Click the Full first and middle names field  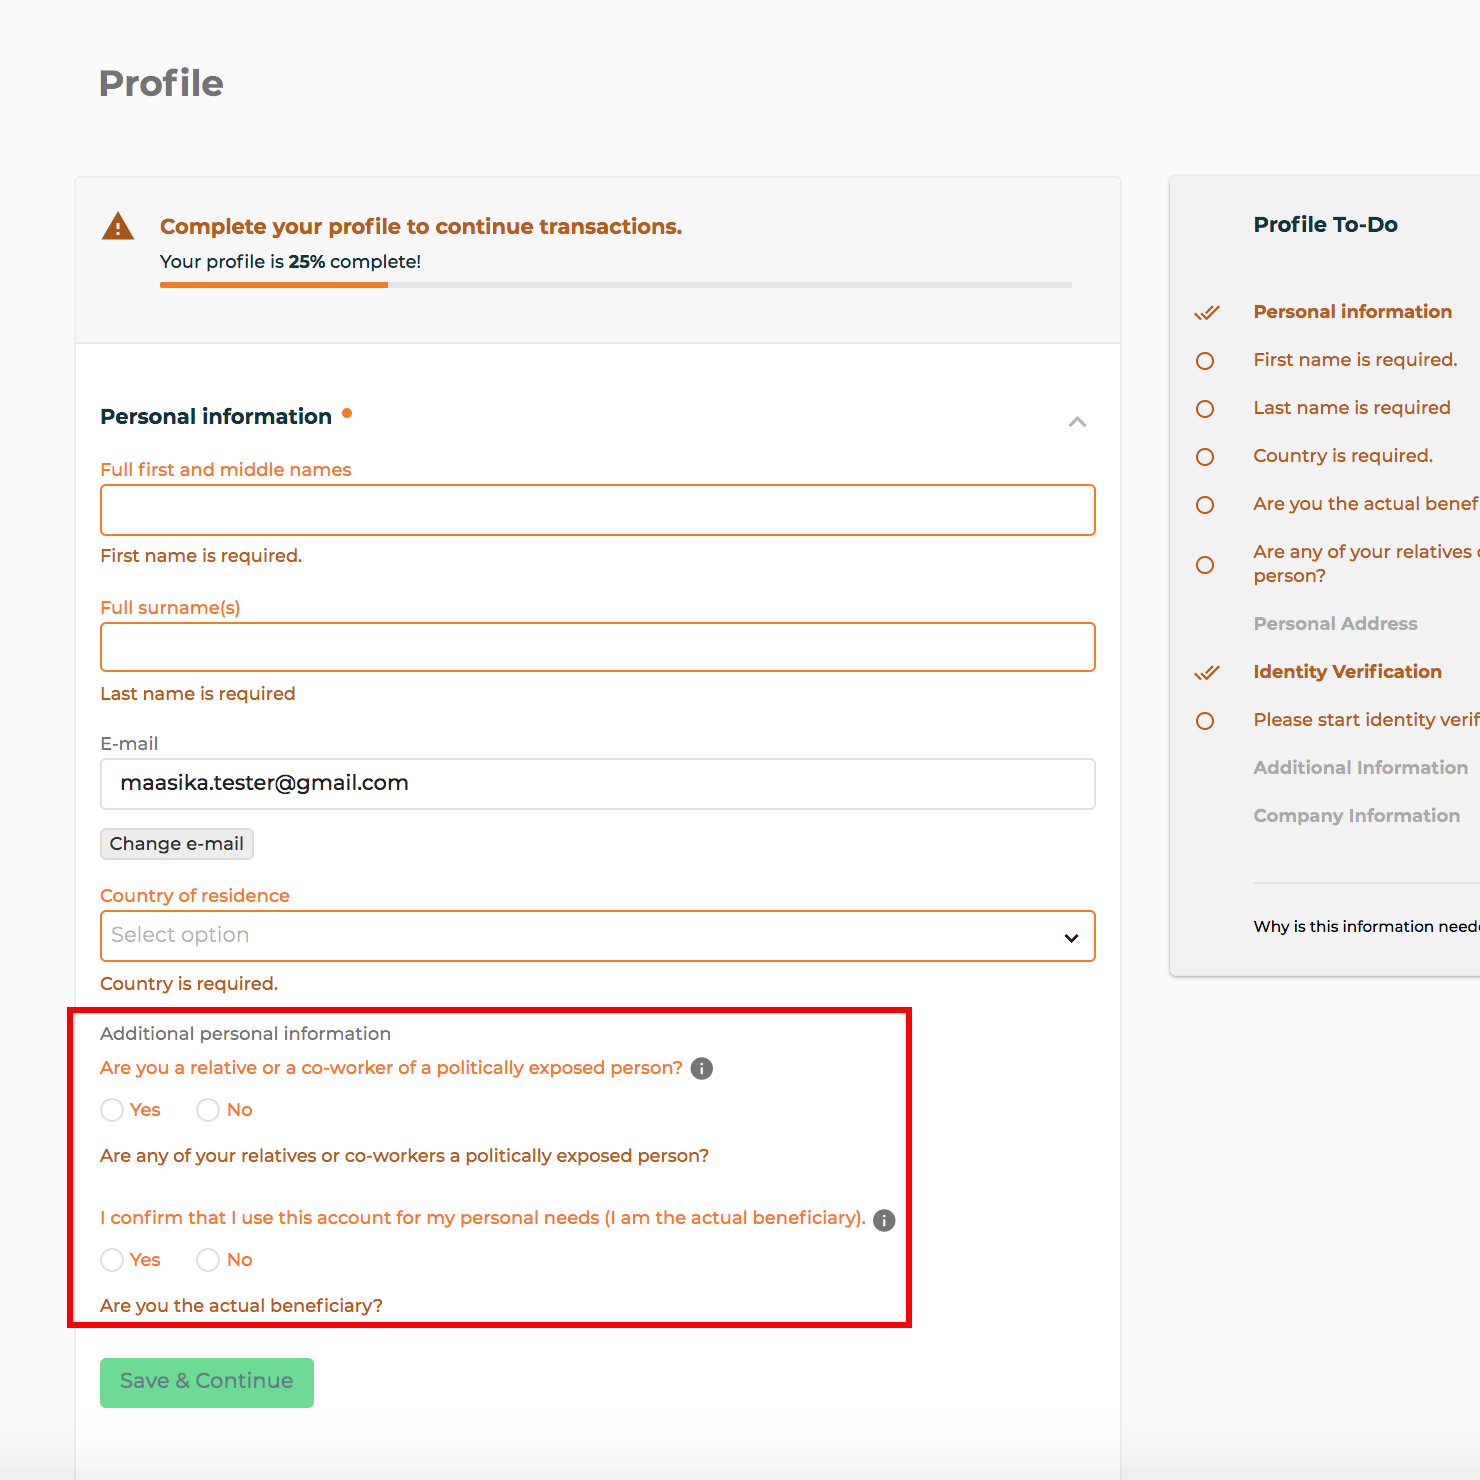tap(598, 510)
